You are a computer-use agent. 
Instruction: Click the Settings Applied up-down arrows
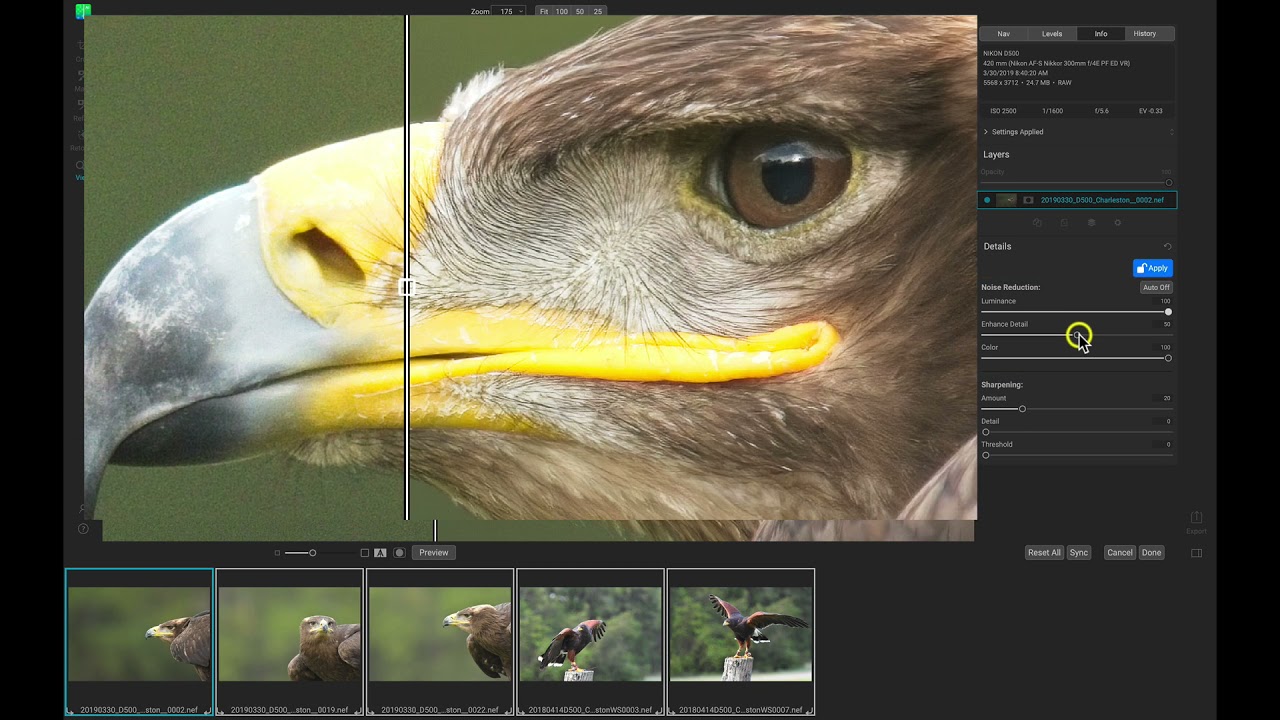click(1171, 132)
